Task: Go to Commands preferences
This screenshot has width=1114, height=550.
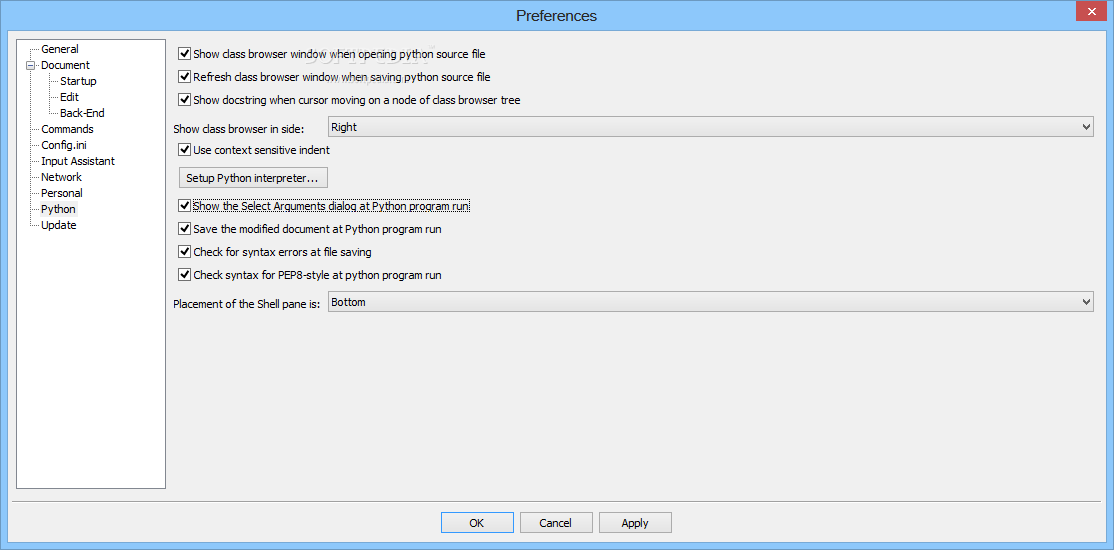Action: pos(67,129)
